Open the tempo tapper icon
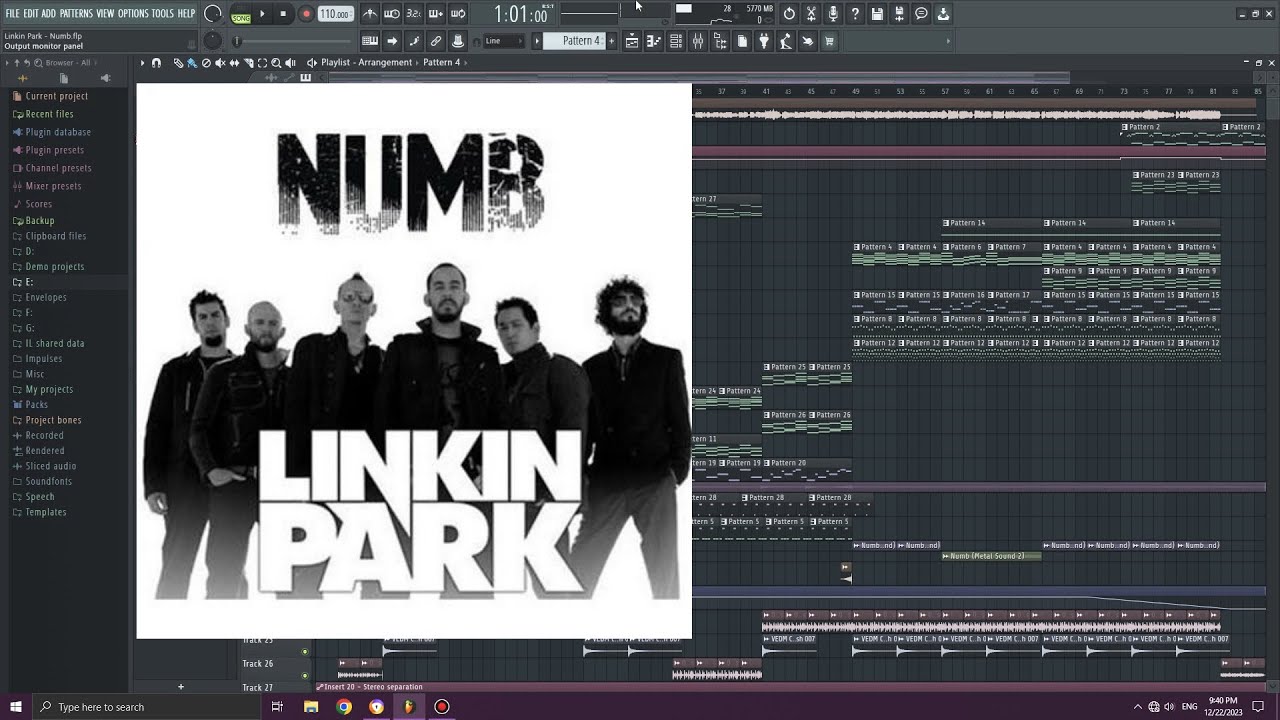The width and height of the screenshot is (1280, 720). coord(786,41)
